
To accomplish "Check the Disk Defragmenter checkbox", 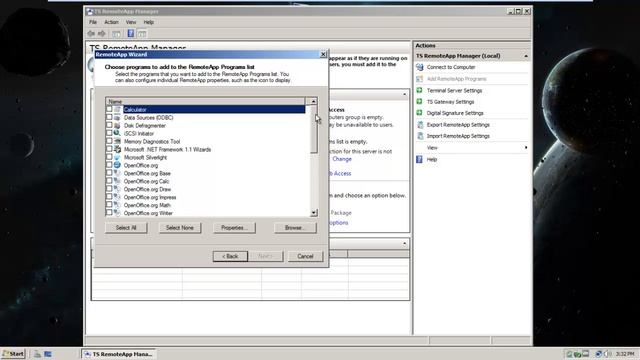I will pos(109,125).
